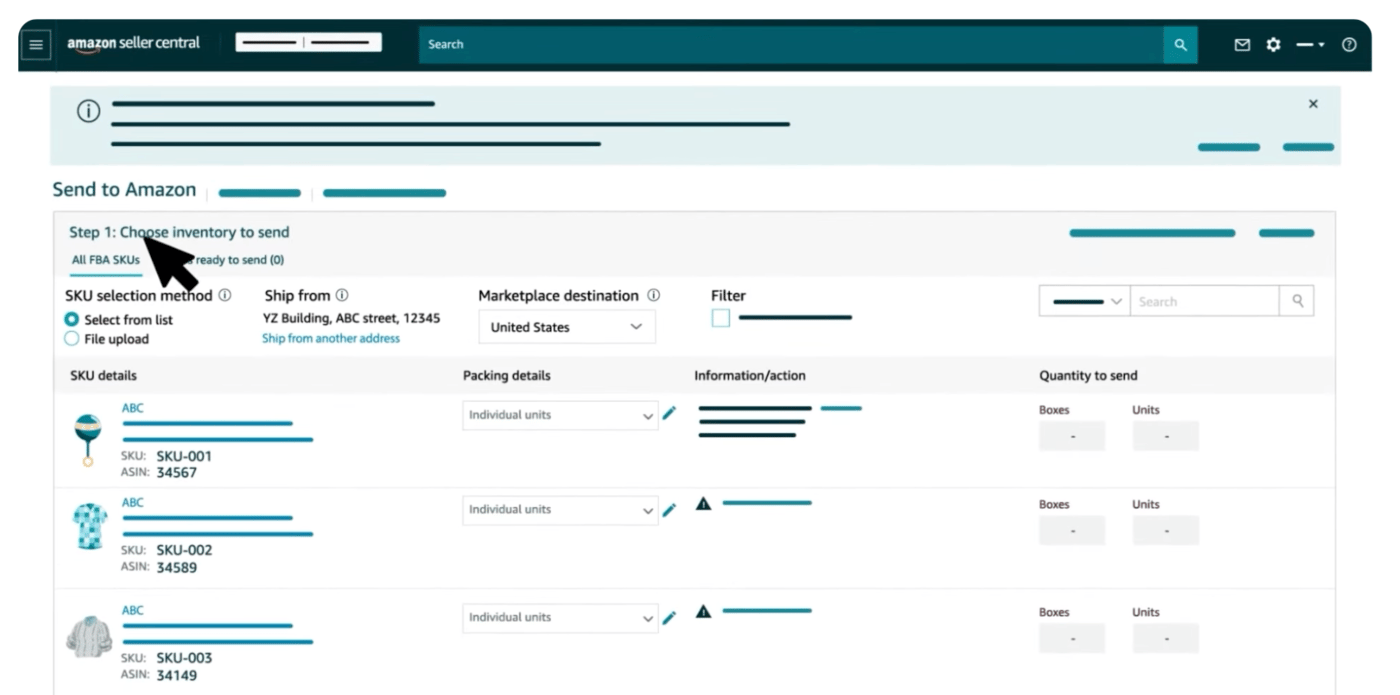
Task: Open the help question mark icon
Action: 1349,45
